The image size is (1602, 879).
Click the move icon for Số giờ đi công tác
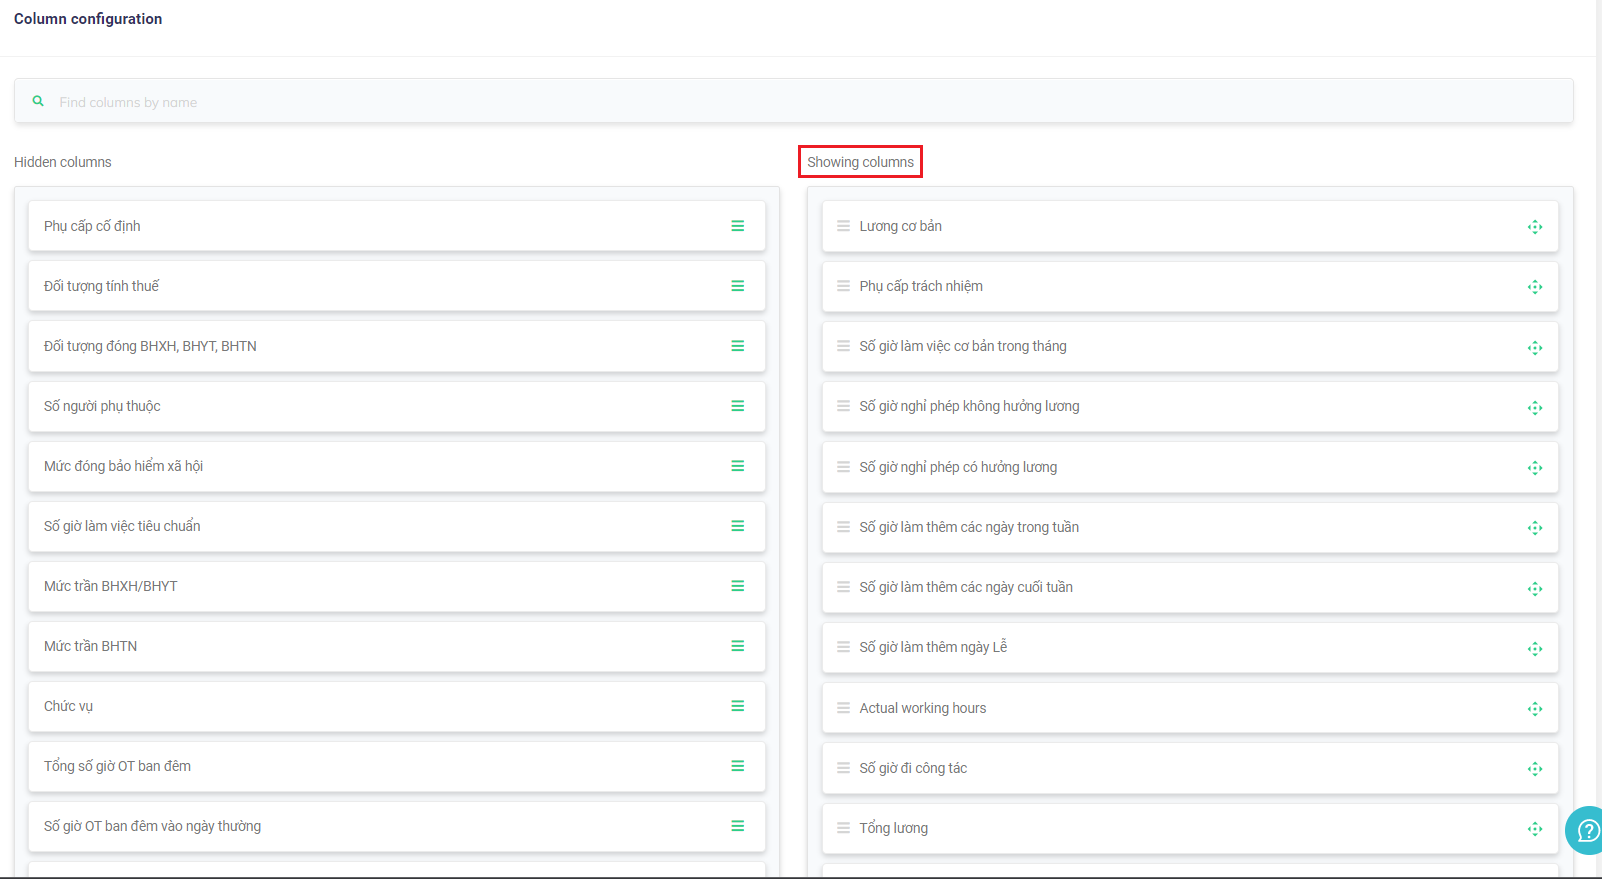(x=1535, y=769)
